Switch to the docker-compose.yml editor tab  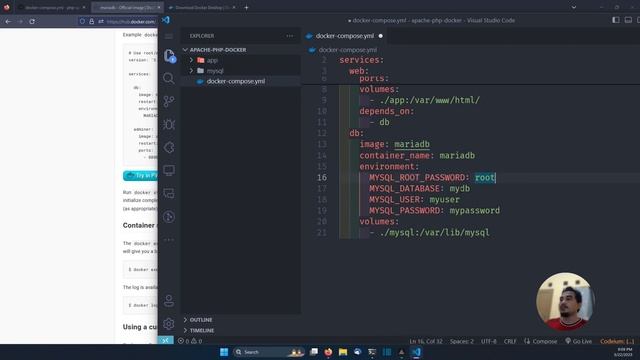tap(344, 36)
